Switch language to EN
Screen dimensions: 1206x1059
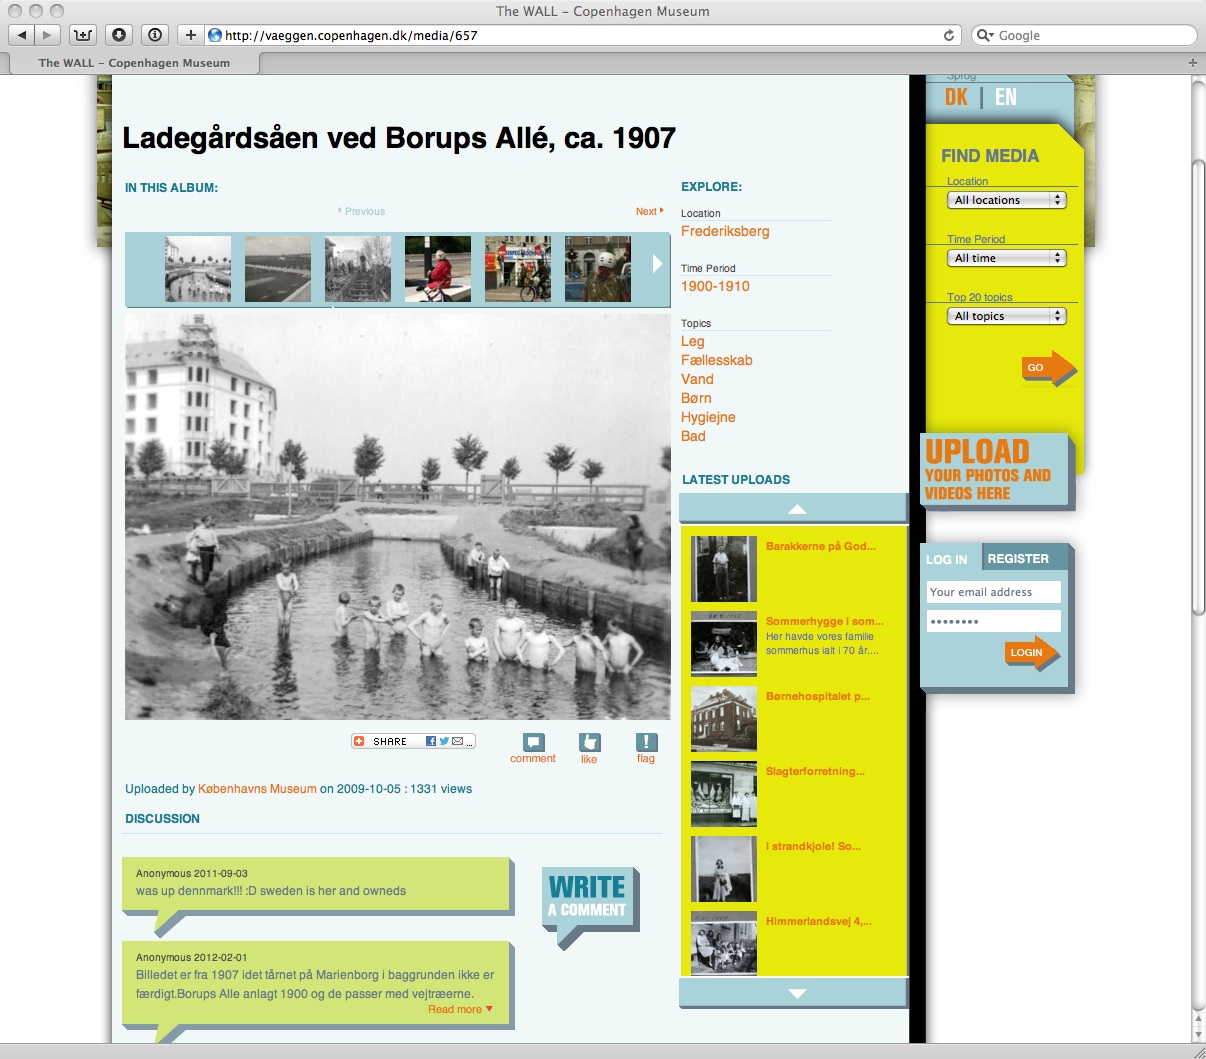(1006, 97)
